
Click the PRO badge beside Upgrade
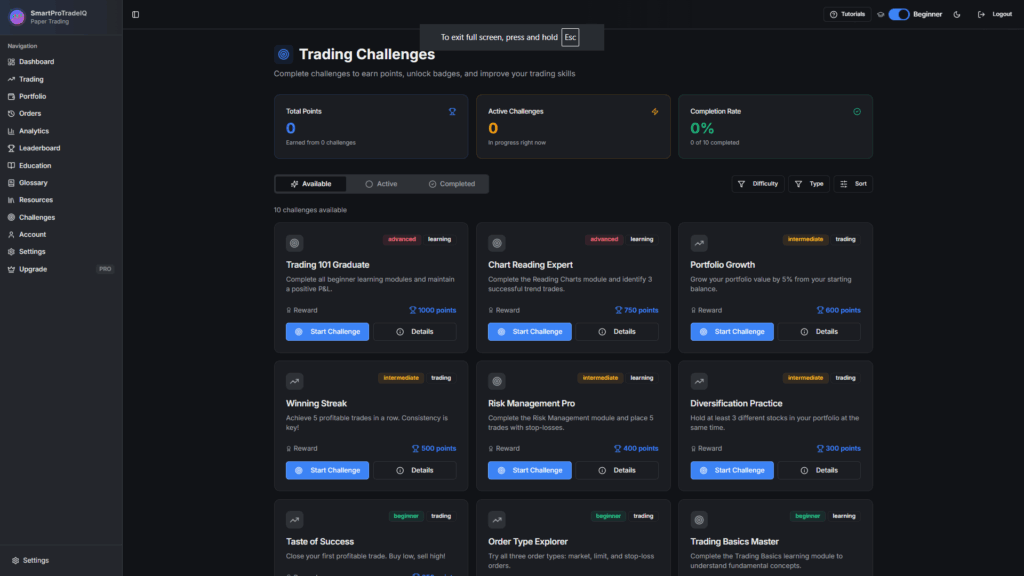tap(105, 269)
